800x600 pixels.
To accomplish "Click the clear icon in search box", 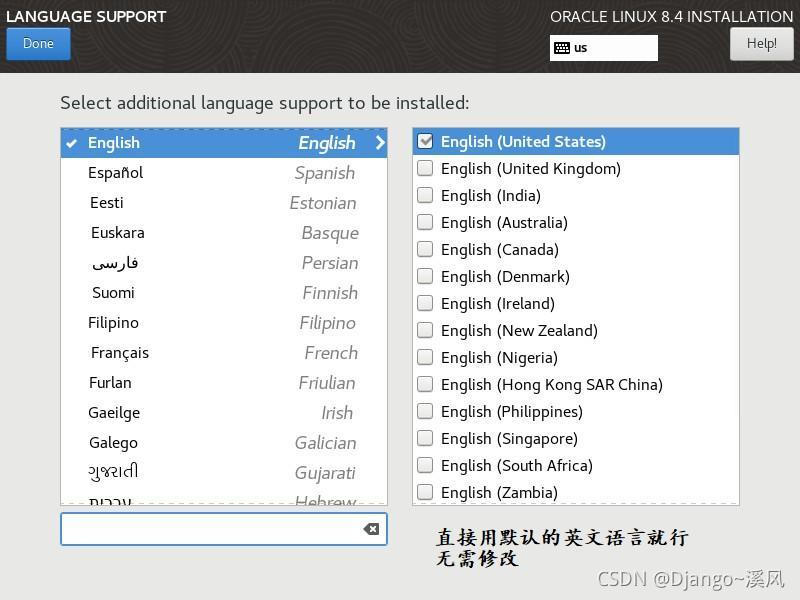I will [x=371, y=529].
